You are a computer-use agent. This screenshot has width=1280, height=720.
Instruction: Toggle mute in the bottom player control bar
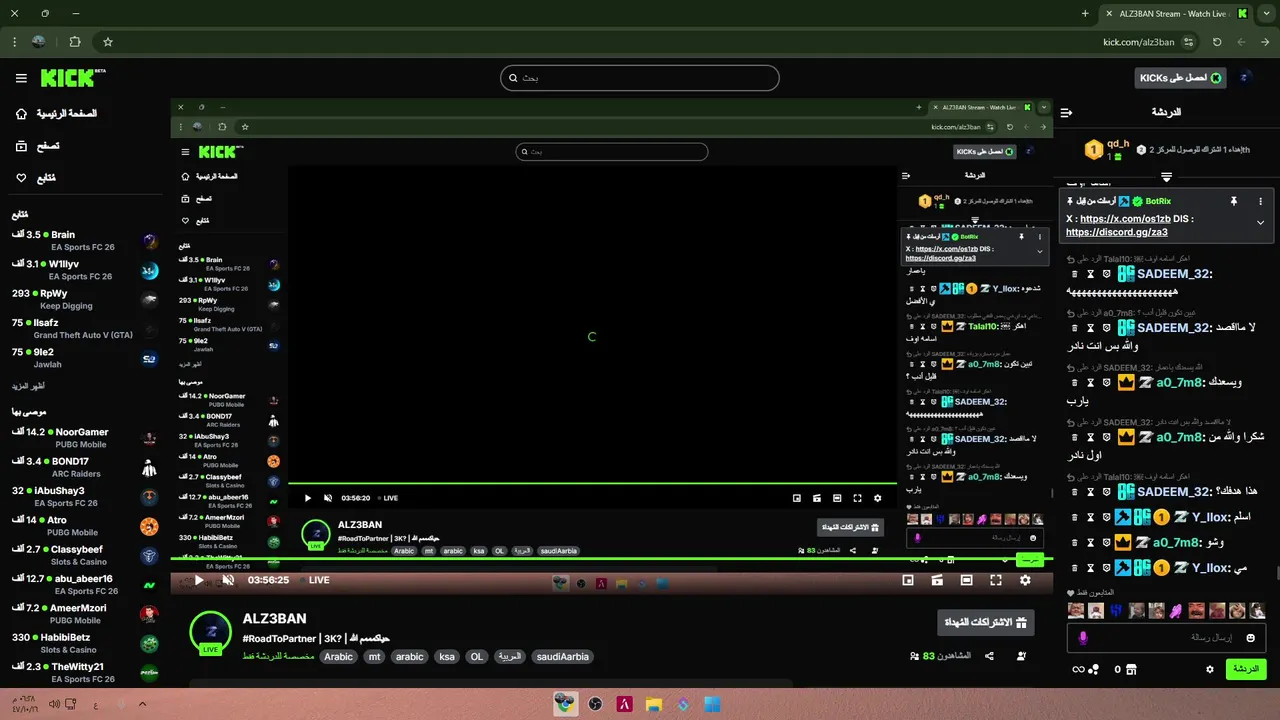pos(228,580)
